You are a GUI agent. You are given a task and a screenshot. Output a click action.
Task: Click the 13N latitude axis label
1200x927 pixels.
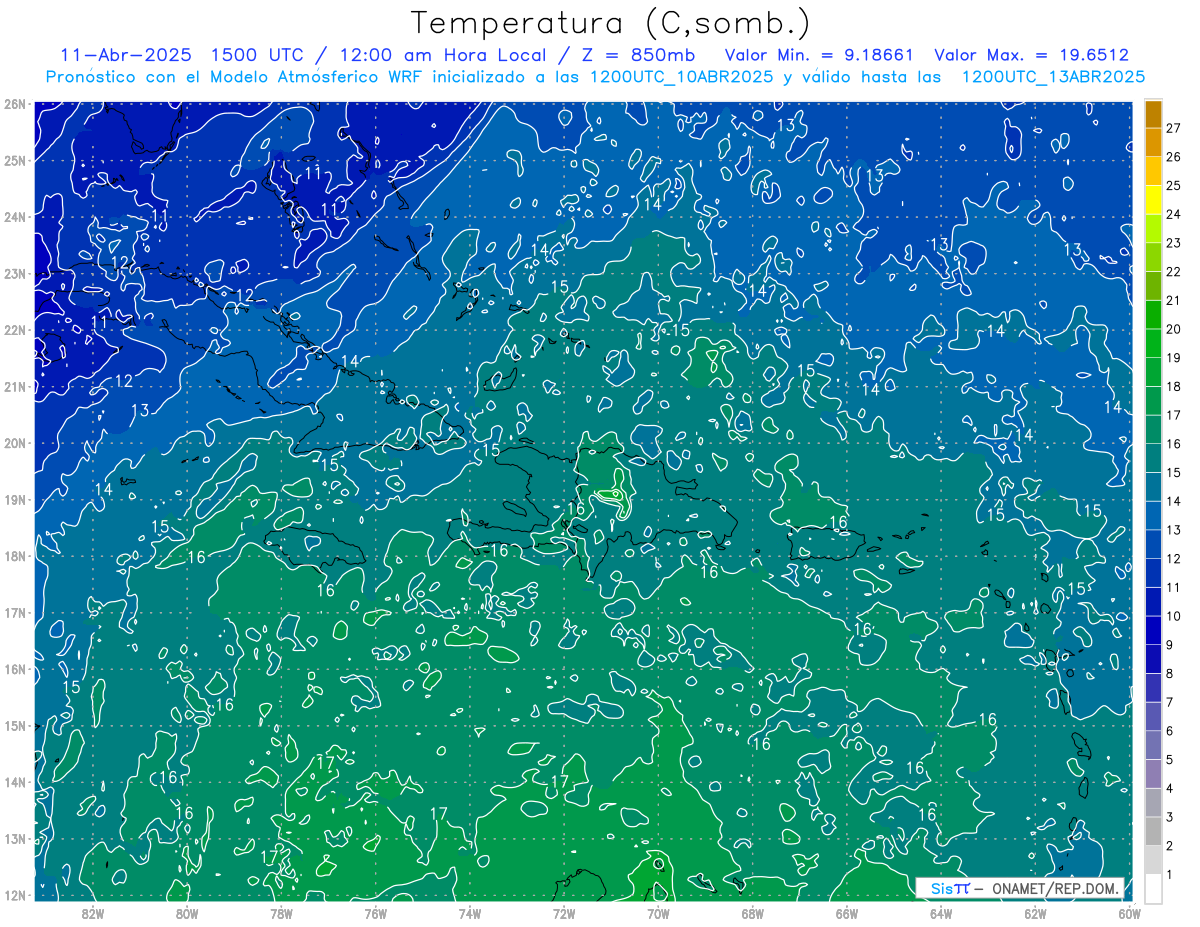coord(14,838)
